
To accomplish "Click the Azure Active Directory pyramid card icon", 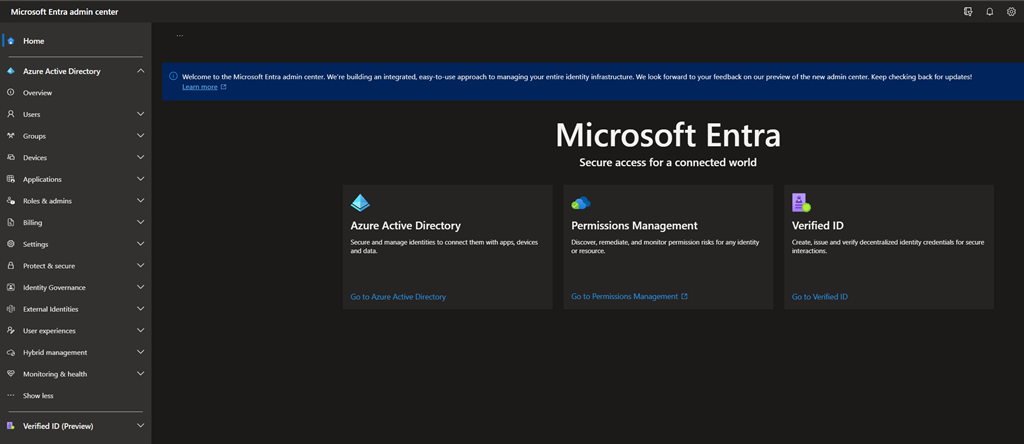I will [x=360, y=203].
